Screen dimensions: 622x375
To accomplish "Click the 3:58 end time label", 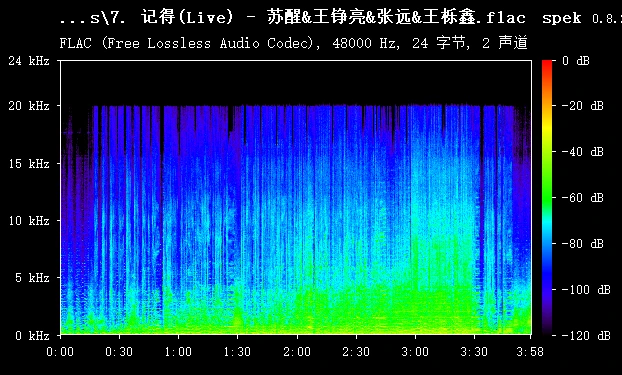I will coord(530,352).
